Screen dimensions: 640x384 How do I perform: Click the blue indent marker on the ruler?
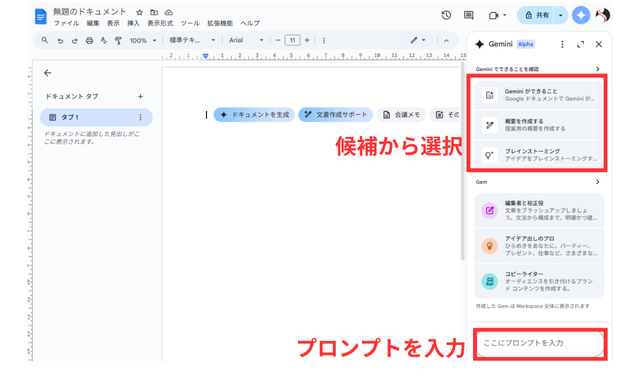pyautogui.click(x=206, y=56)
